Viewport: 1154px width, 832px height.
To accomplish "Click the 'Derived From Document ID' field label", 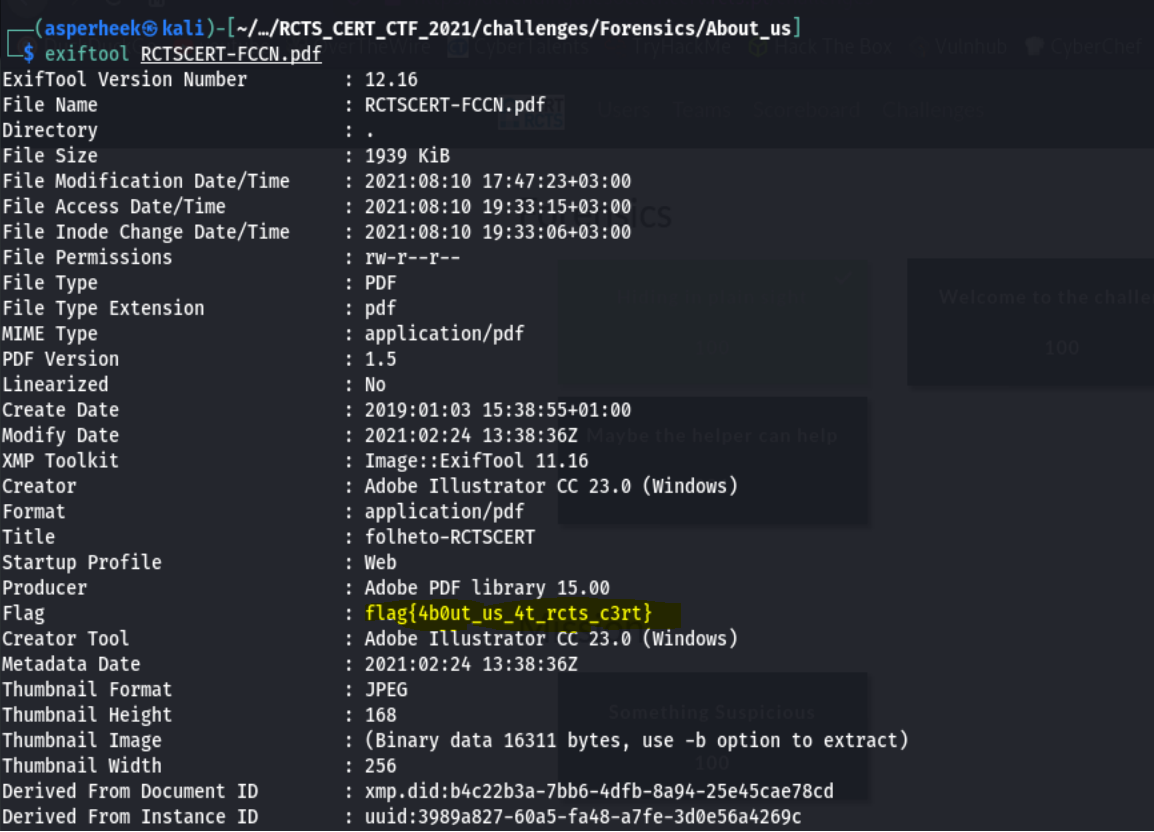I will click(130, 792).
